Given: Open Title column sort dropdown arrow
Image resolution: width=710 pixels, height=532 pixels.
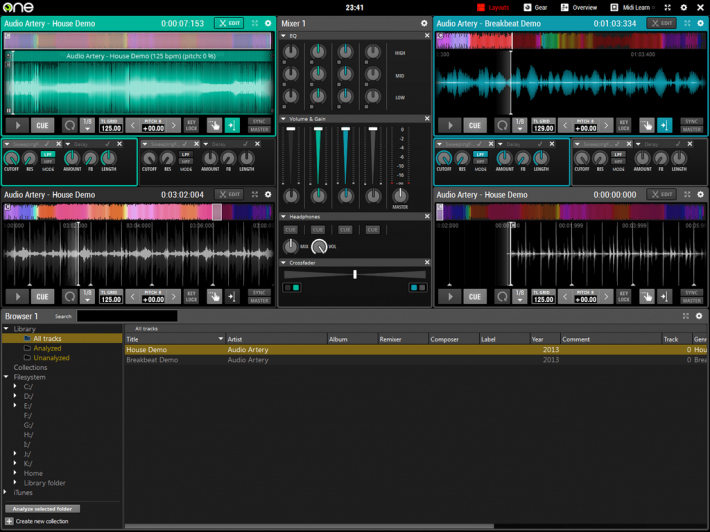Looking at the screenshot, I should pyautogui.click(x=221, y=339).
